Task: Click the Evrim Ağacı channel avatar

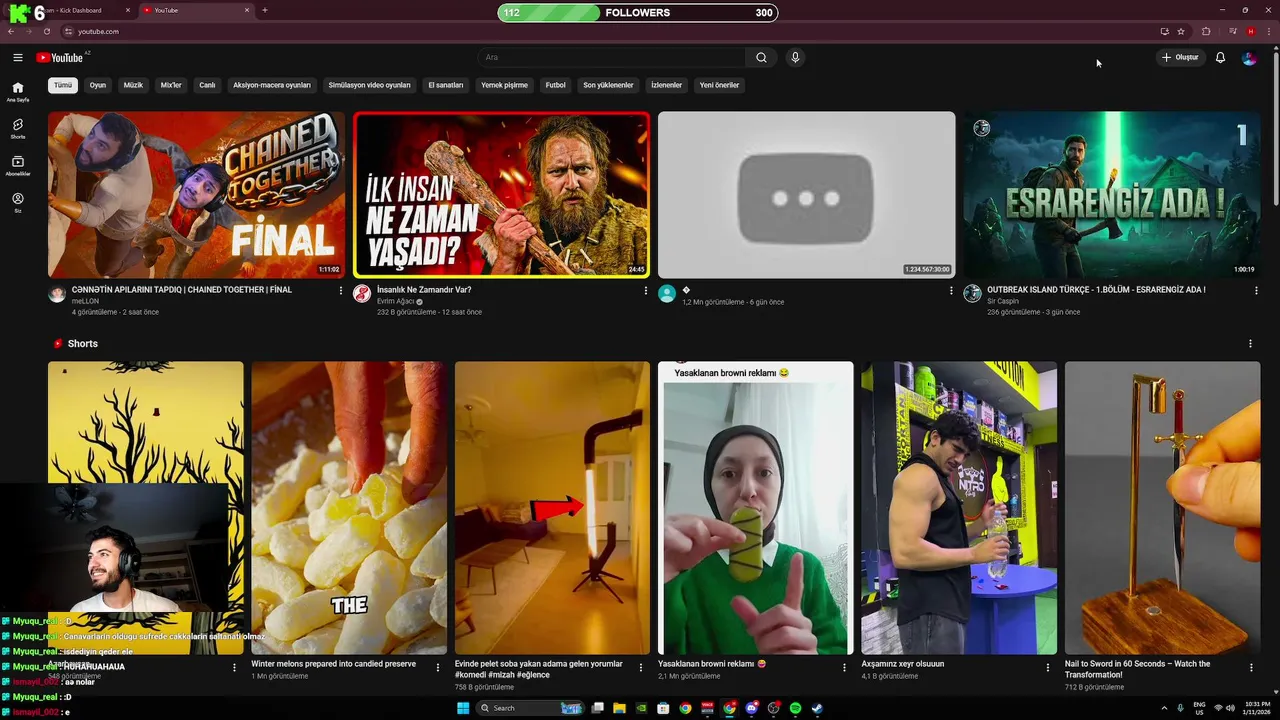Action: point(362,293)
